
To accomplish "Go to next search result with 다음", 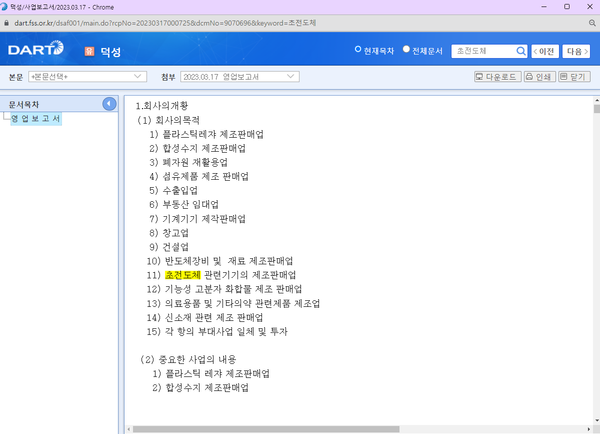I will pos(576,51).
